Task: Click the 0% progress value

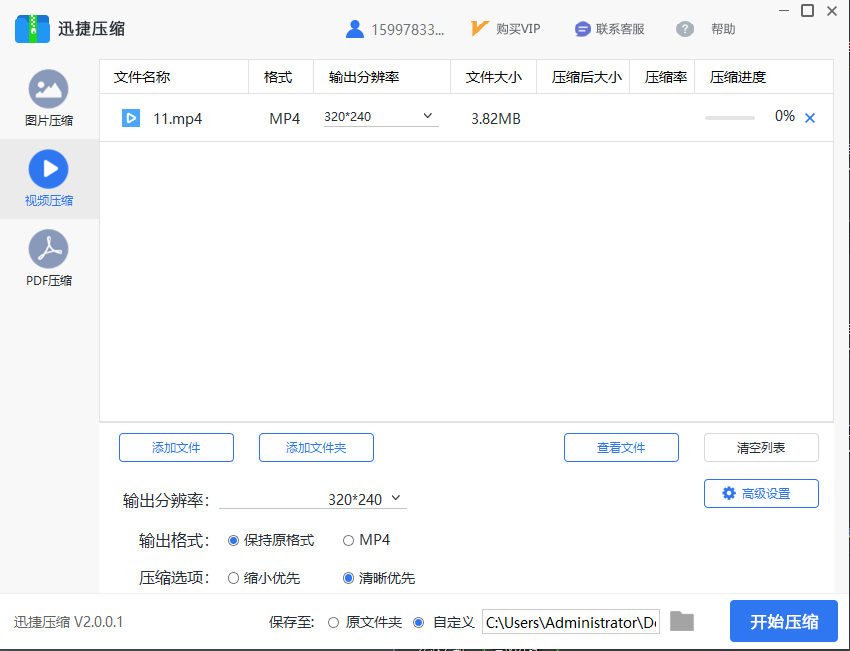Action: coord(784,116)
